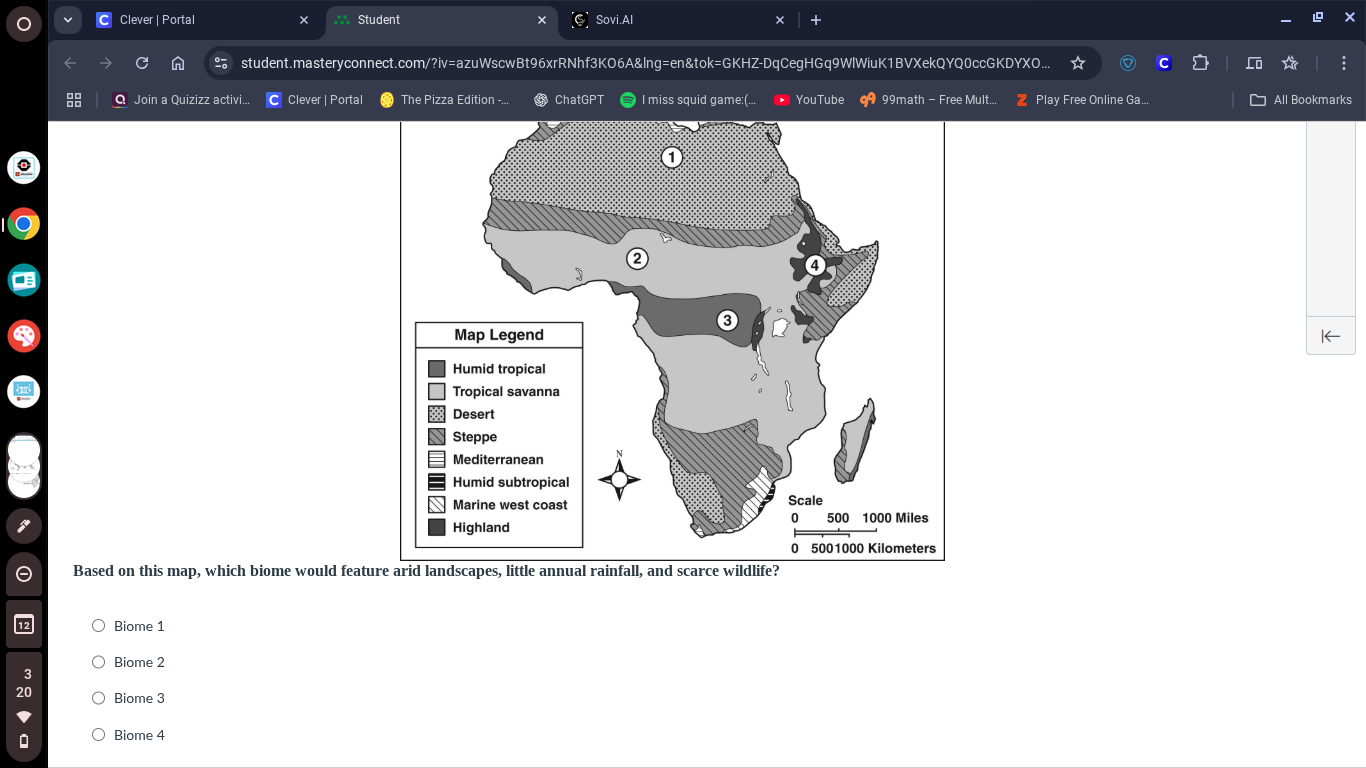Open the Chrome three-dot menu
Viewport: 1366px width, 768px height.
point(1344,63)
